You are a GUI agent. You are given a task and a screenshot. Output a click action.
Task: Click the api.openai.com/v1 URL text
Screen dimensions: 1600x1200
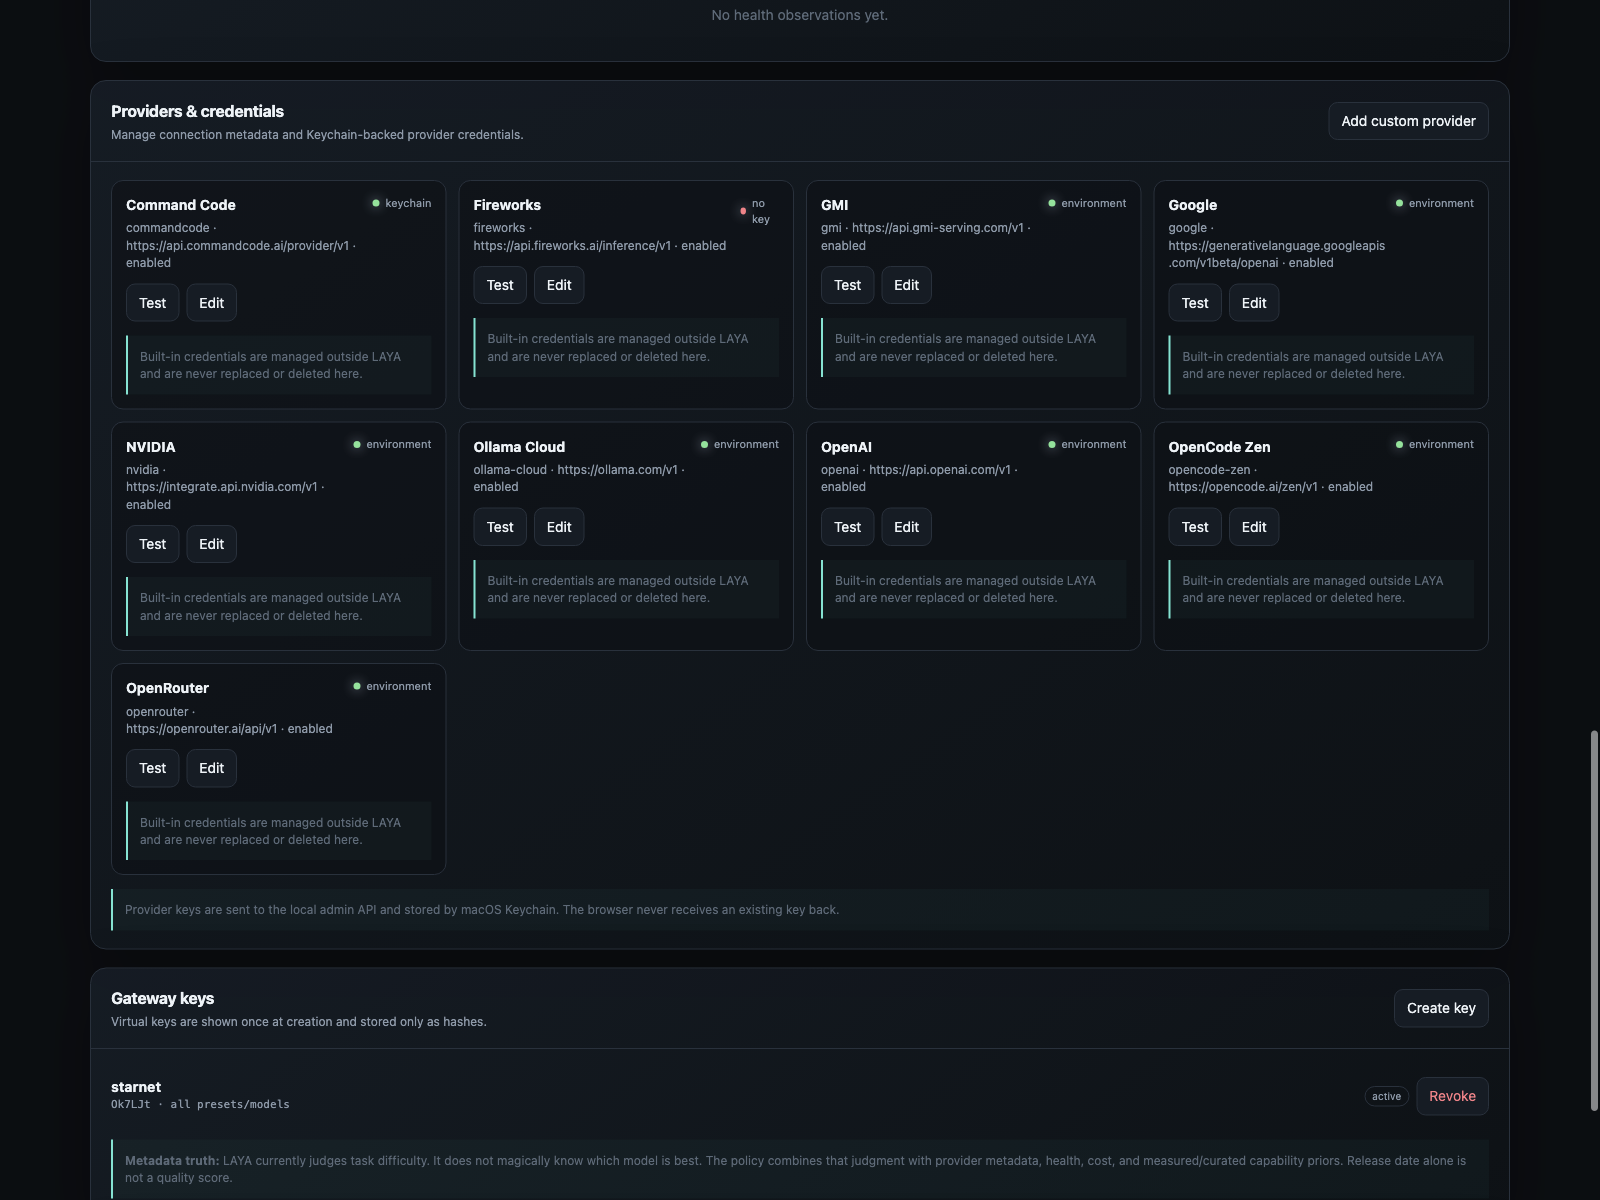[940, 470]
